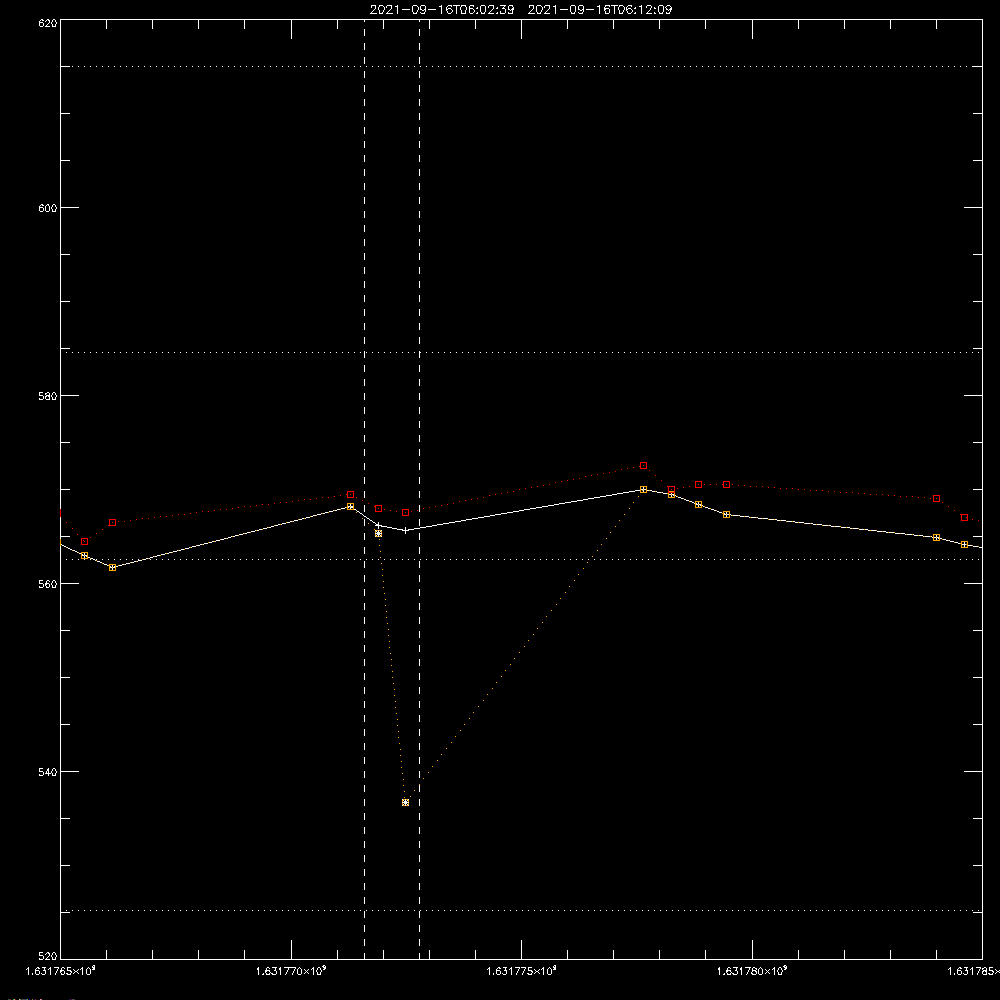
Task: Pick the orange marker near 565 between dashed lines
Action: pos(379,534)
